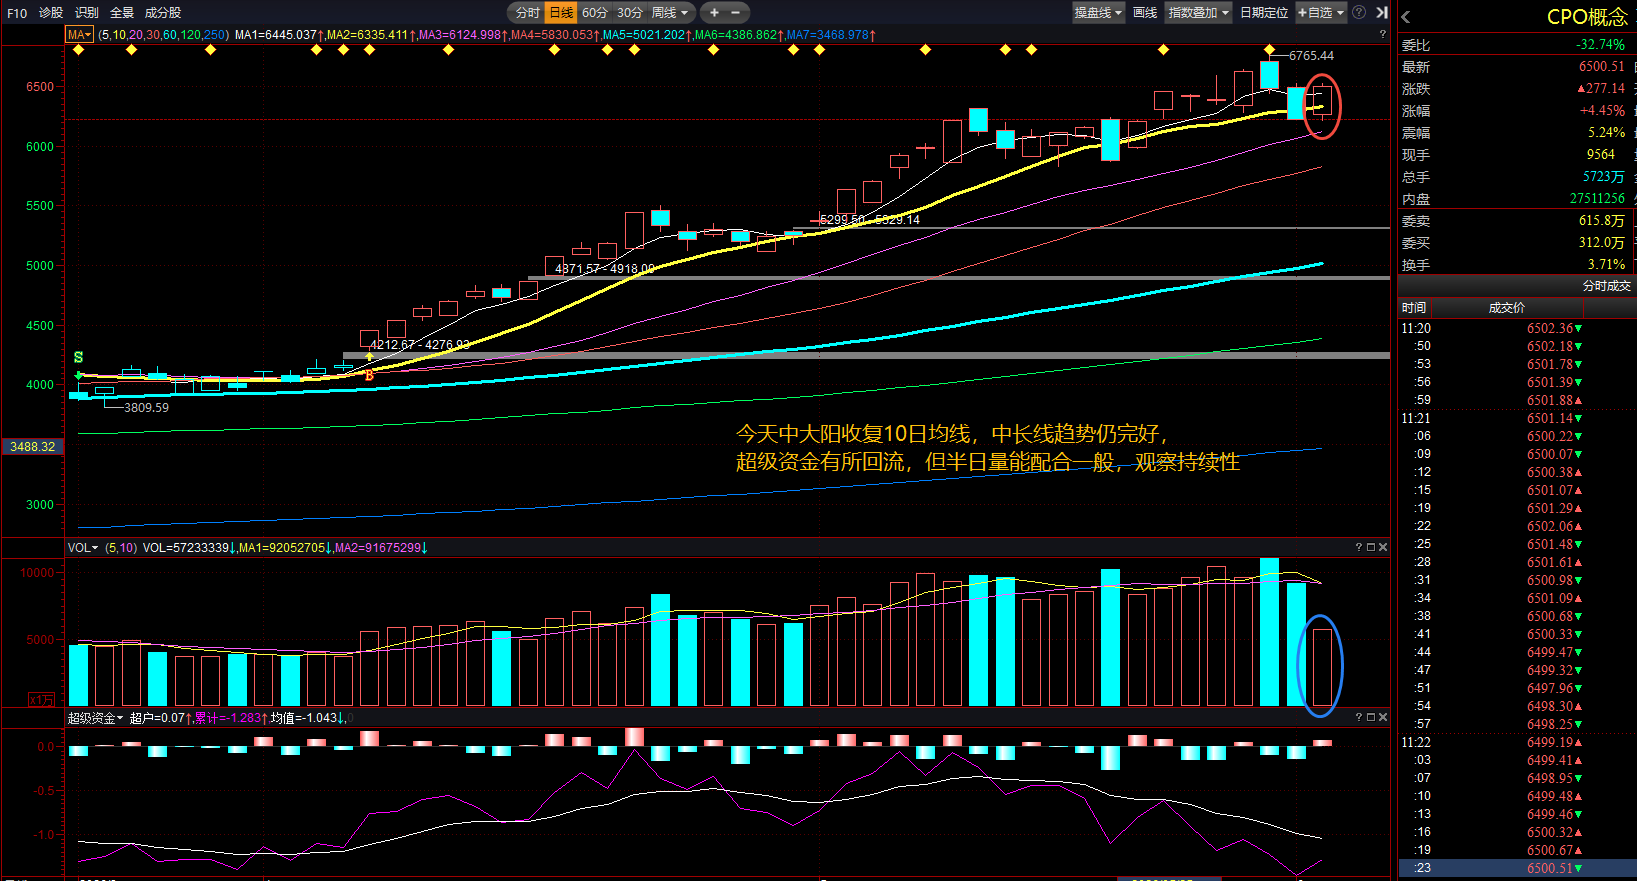The width and height of the screenshot is (1637, 881).
Task: Click the x1万 volume unit label
Action: (42, 699)
